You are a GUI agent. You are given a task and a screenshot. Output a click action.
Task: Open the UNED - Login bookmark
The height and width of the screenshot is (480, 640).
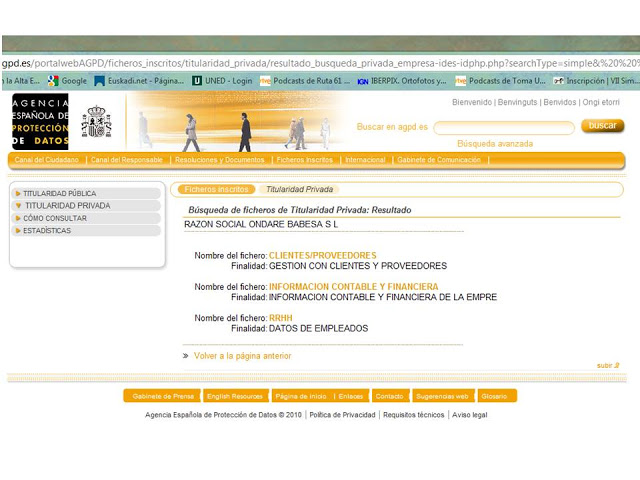[223, 80]
